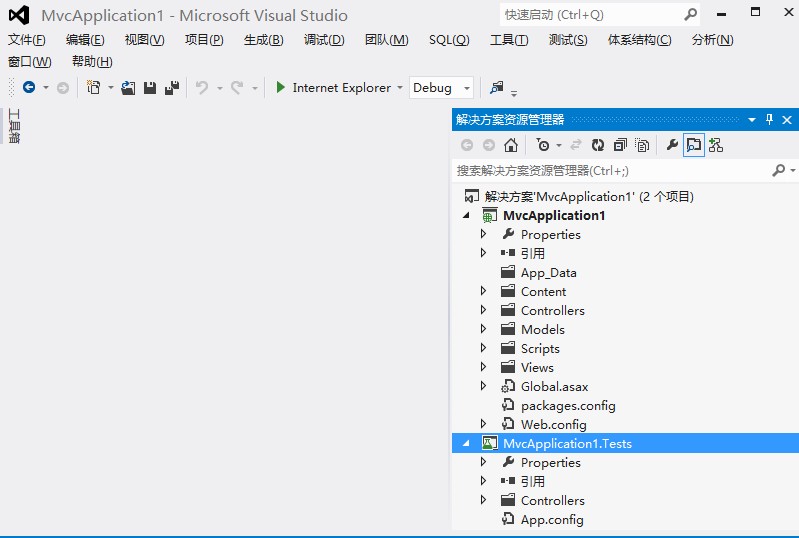Screen dimensions: 799x538
Task: Start debugging in Internet Explorer
Action: [342, 88]
